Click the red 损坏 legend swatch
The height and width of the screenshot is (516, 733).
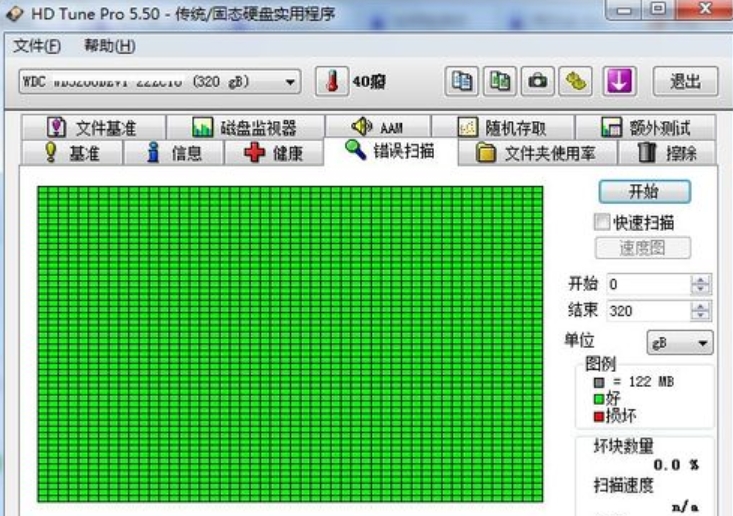(599, 416)
